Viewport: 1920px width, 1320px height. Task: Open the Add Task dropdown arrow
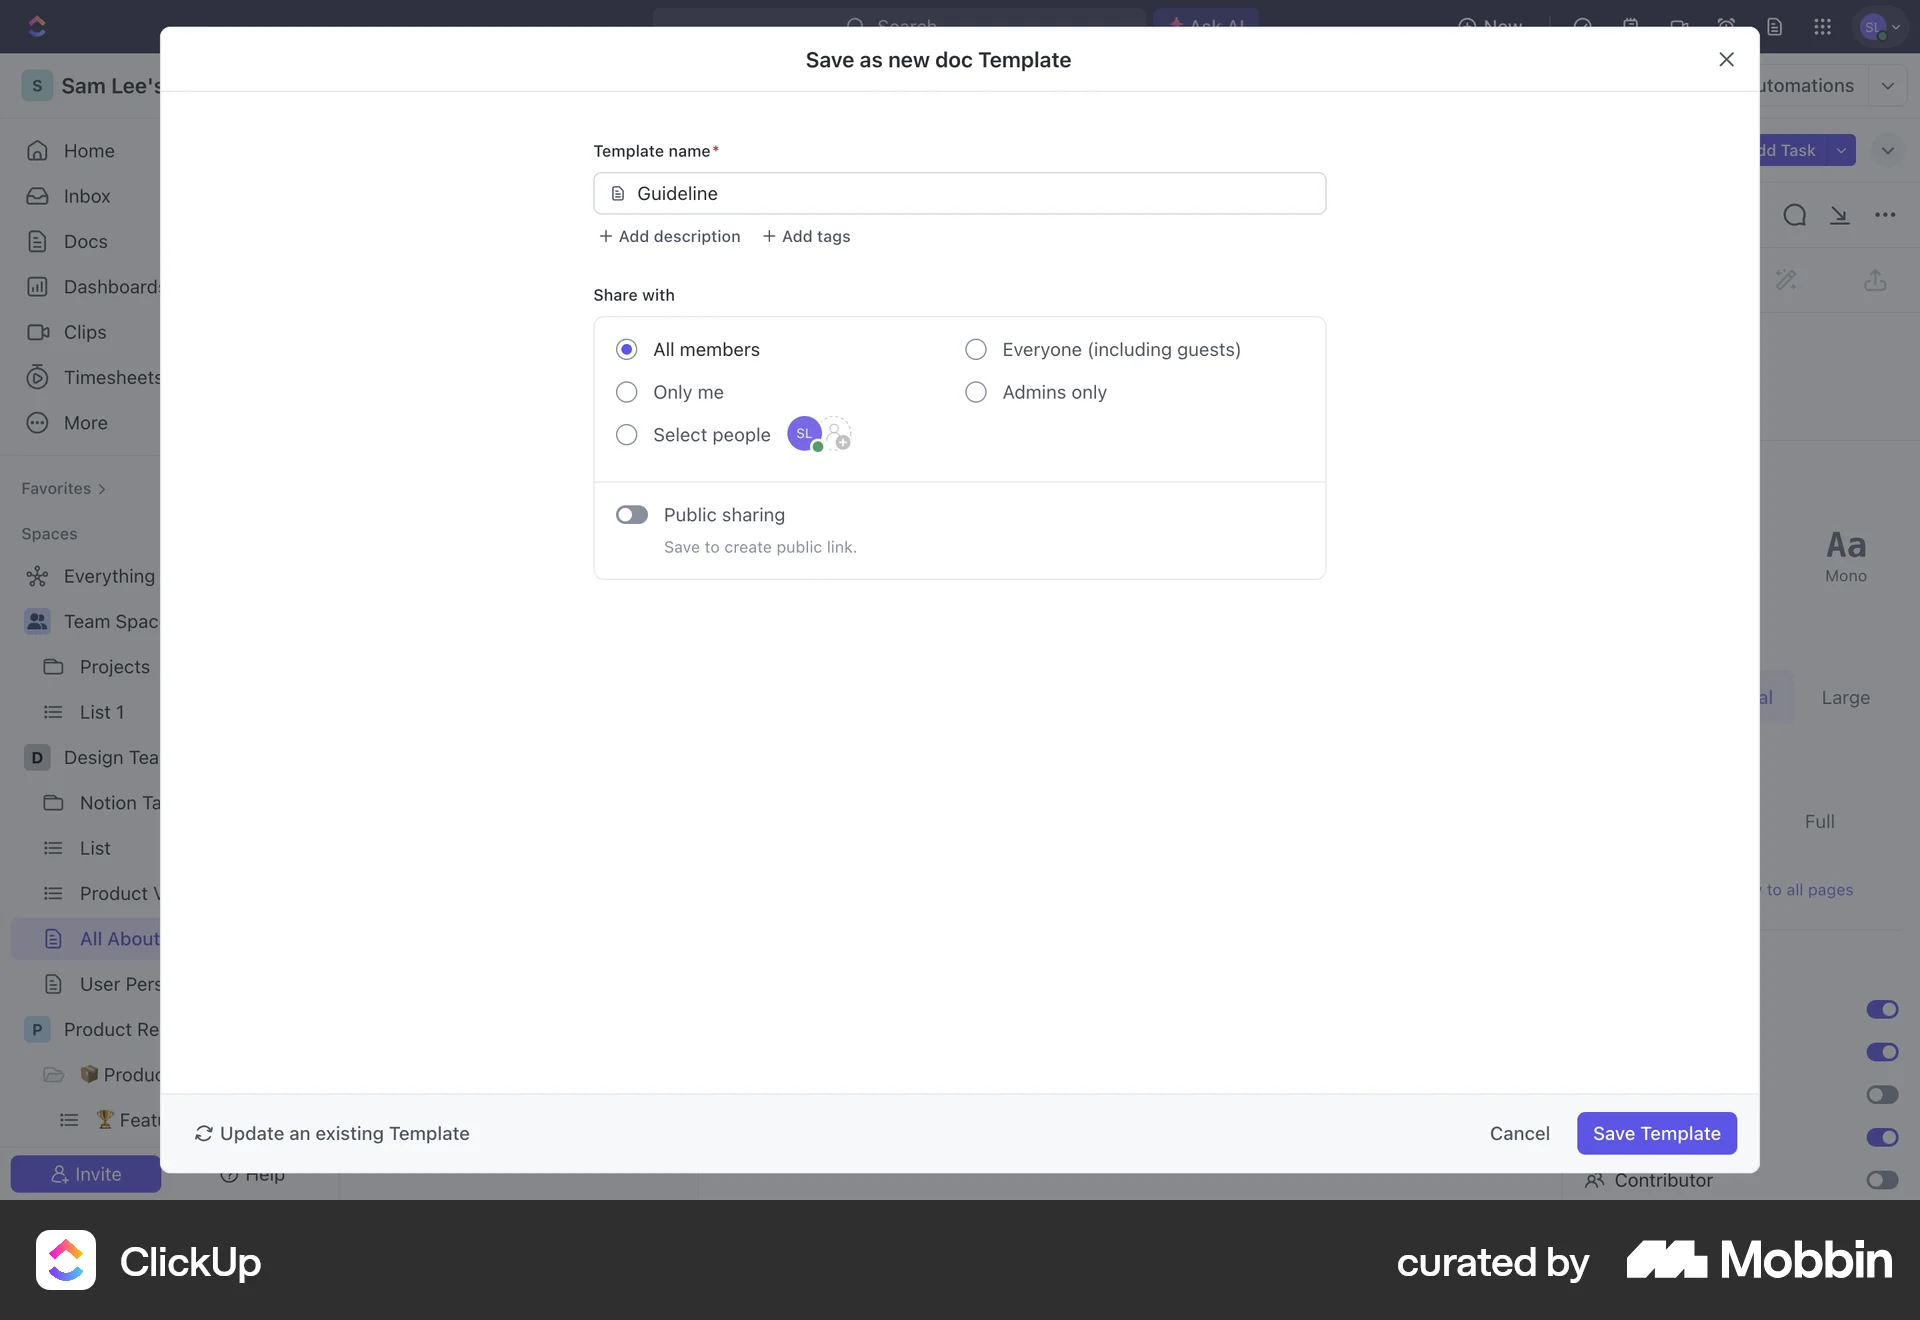click(x=1843, y=150)
